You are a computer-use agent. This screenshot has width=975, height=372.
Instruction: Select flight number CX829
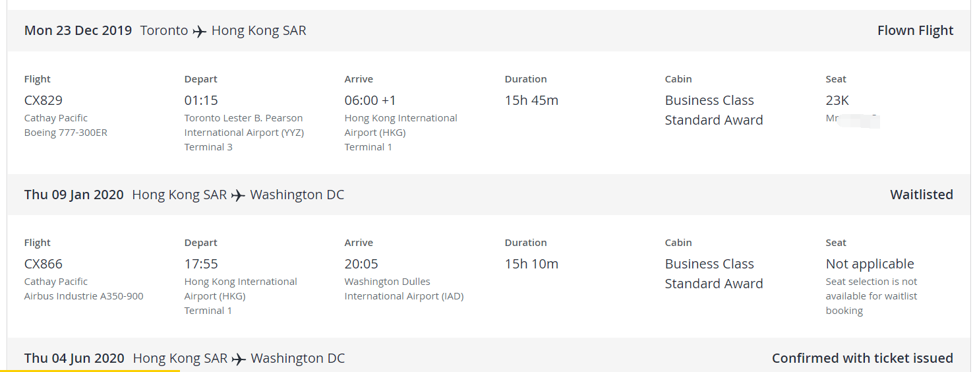(x=44, y=100)
